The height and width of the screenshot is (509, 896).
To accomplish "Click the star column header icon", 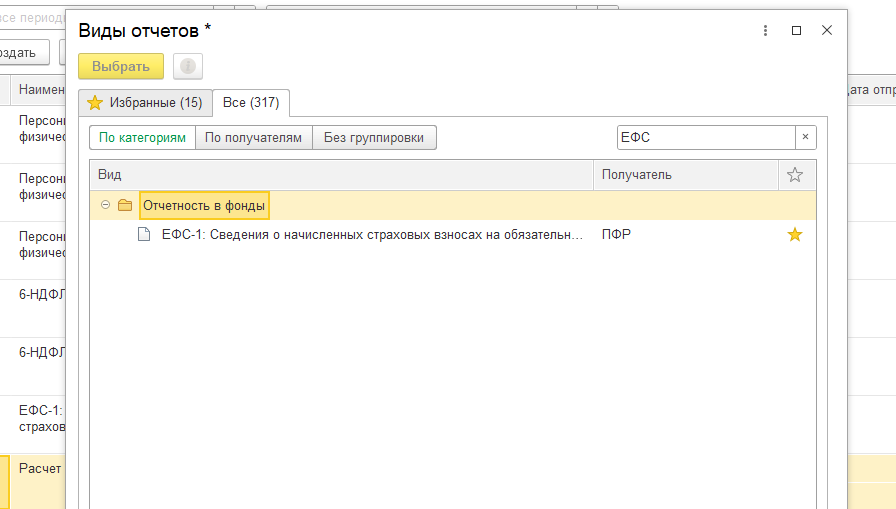I will click(x=795, y=175).
